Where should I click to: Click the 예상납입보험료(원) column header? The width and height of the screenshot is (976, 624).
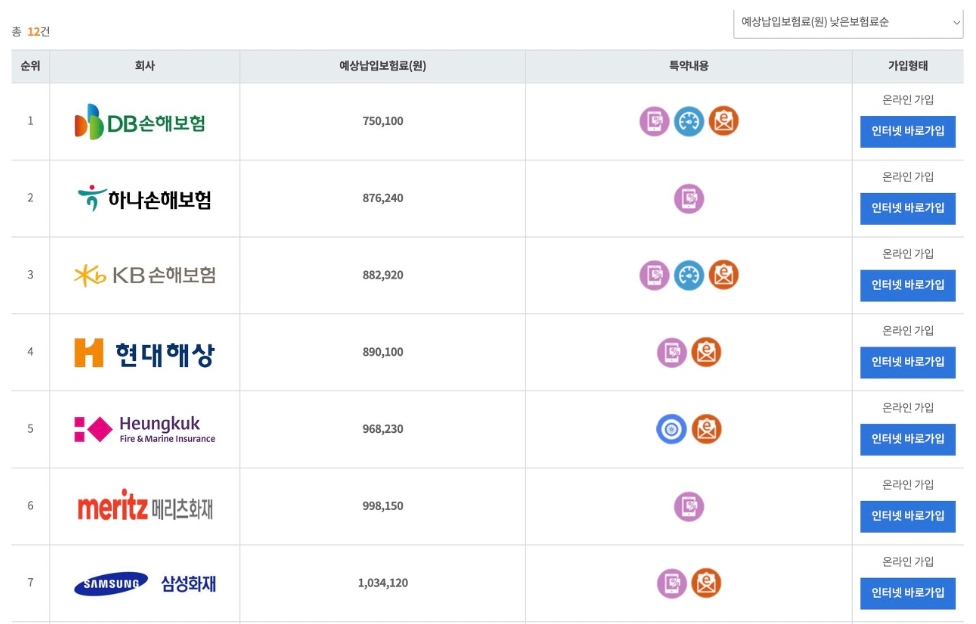pyautogui.click(x=381, y=65)
